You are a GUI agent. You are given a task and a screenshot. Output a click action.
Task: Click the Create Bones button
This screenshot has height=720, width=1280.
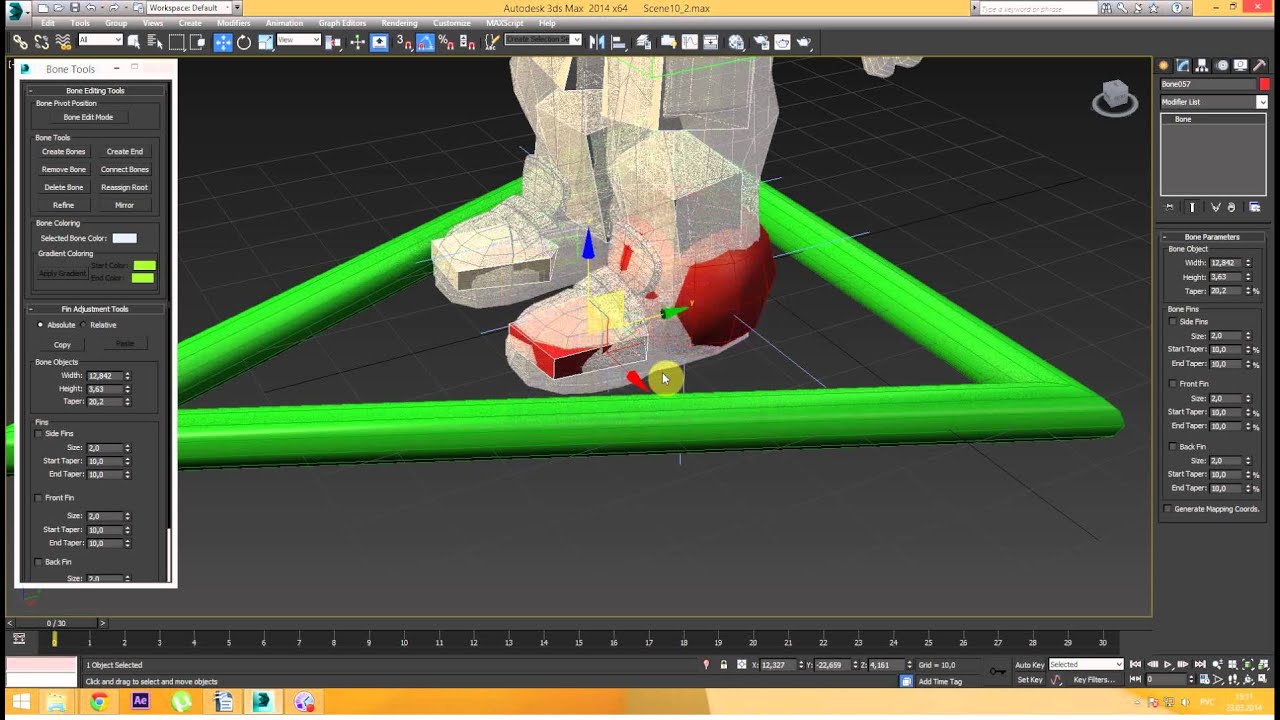coord(63,152)
